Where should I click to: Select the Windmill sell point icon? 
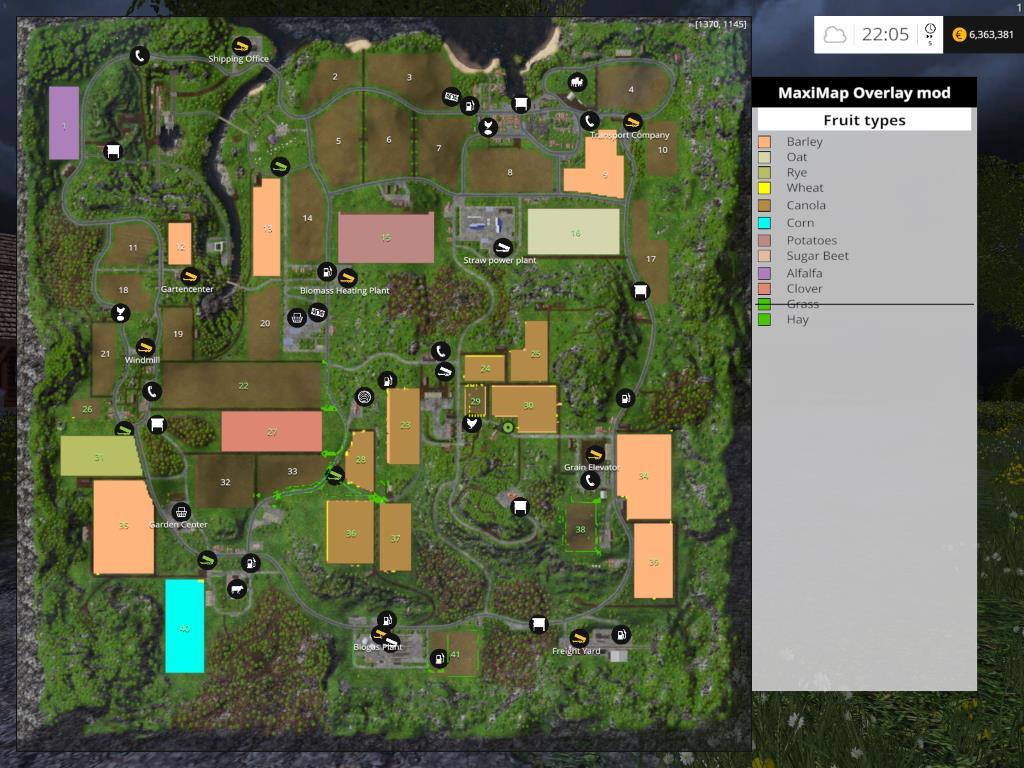click(x=145, y=347)
